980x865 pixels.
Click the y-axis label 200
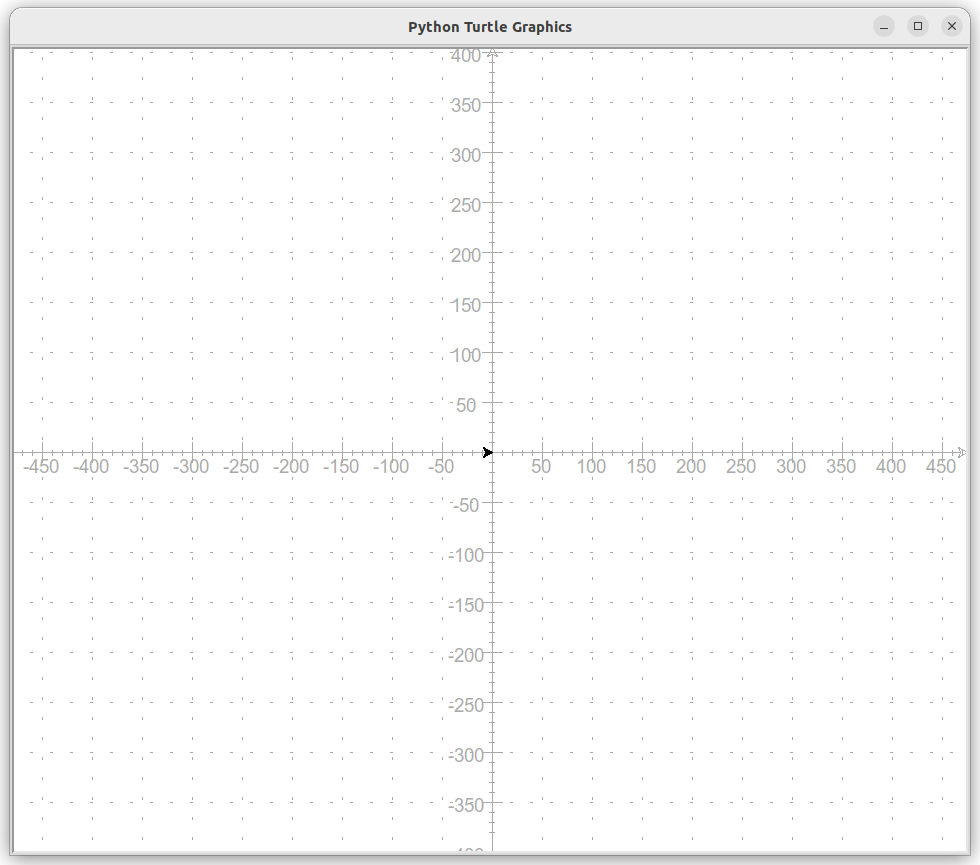[466, 255]
